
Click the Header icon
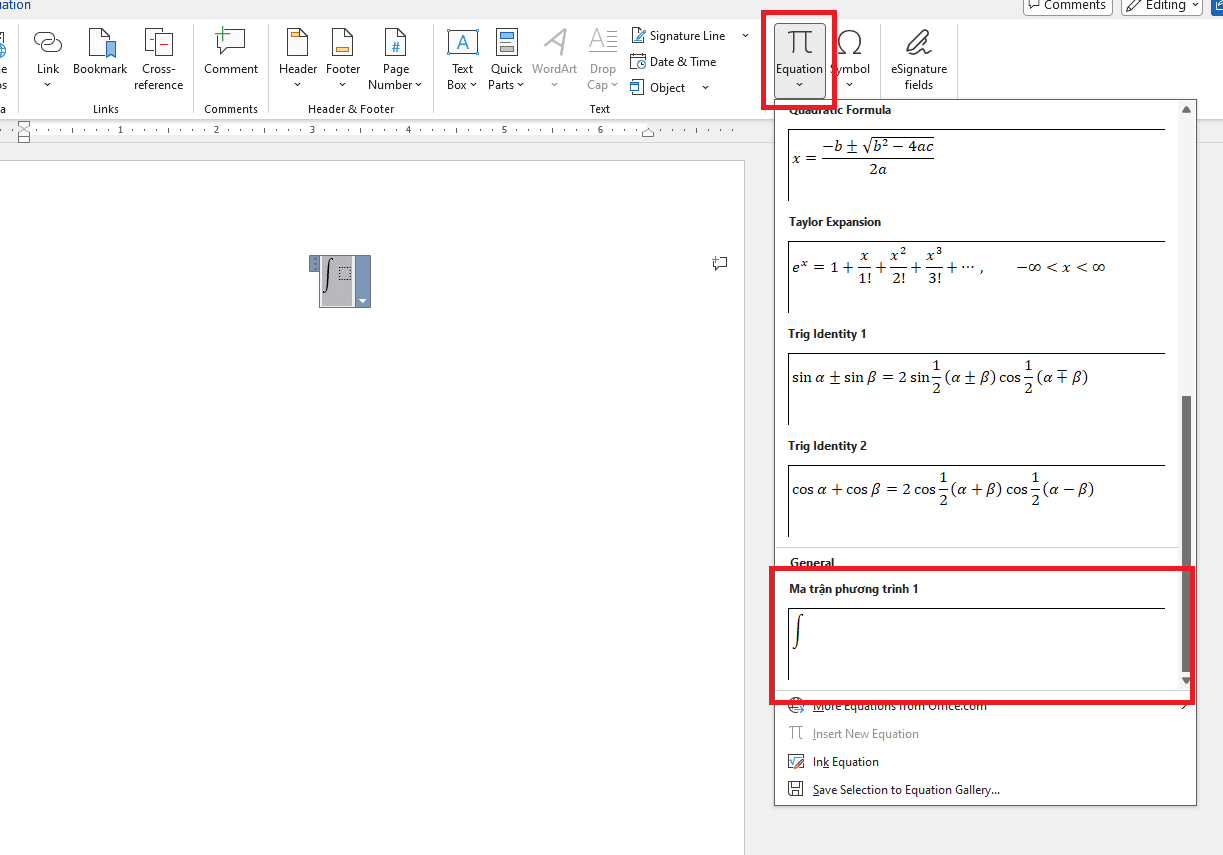(297, 42)
